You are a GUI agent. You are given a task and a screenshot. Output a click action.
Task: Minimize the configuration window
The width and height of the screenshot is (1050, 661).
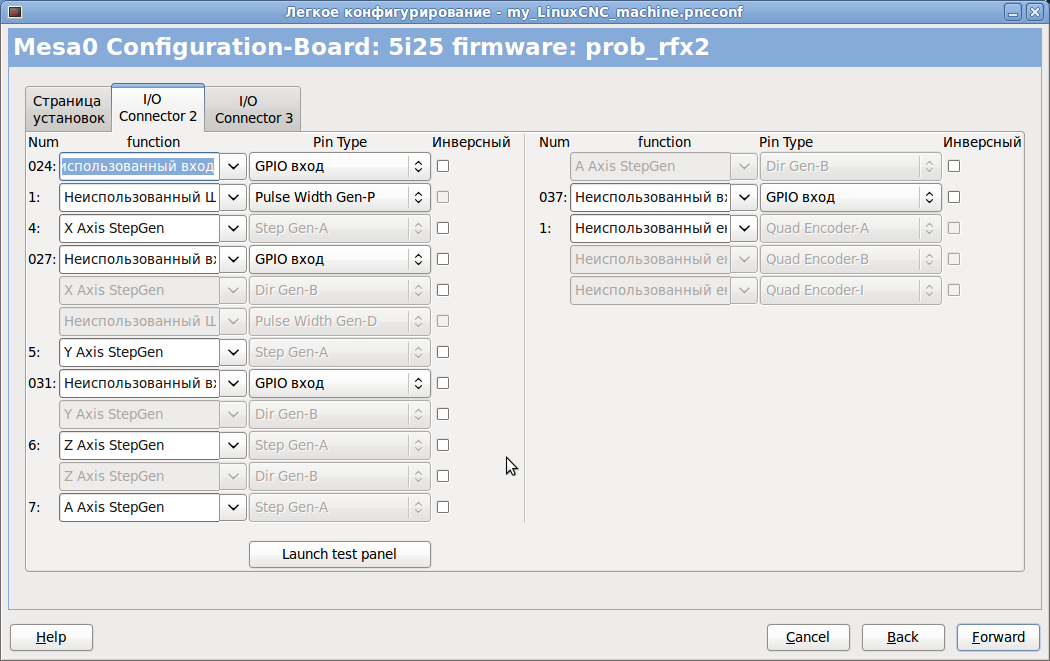1012,12
